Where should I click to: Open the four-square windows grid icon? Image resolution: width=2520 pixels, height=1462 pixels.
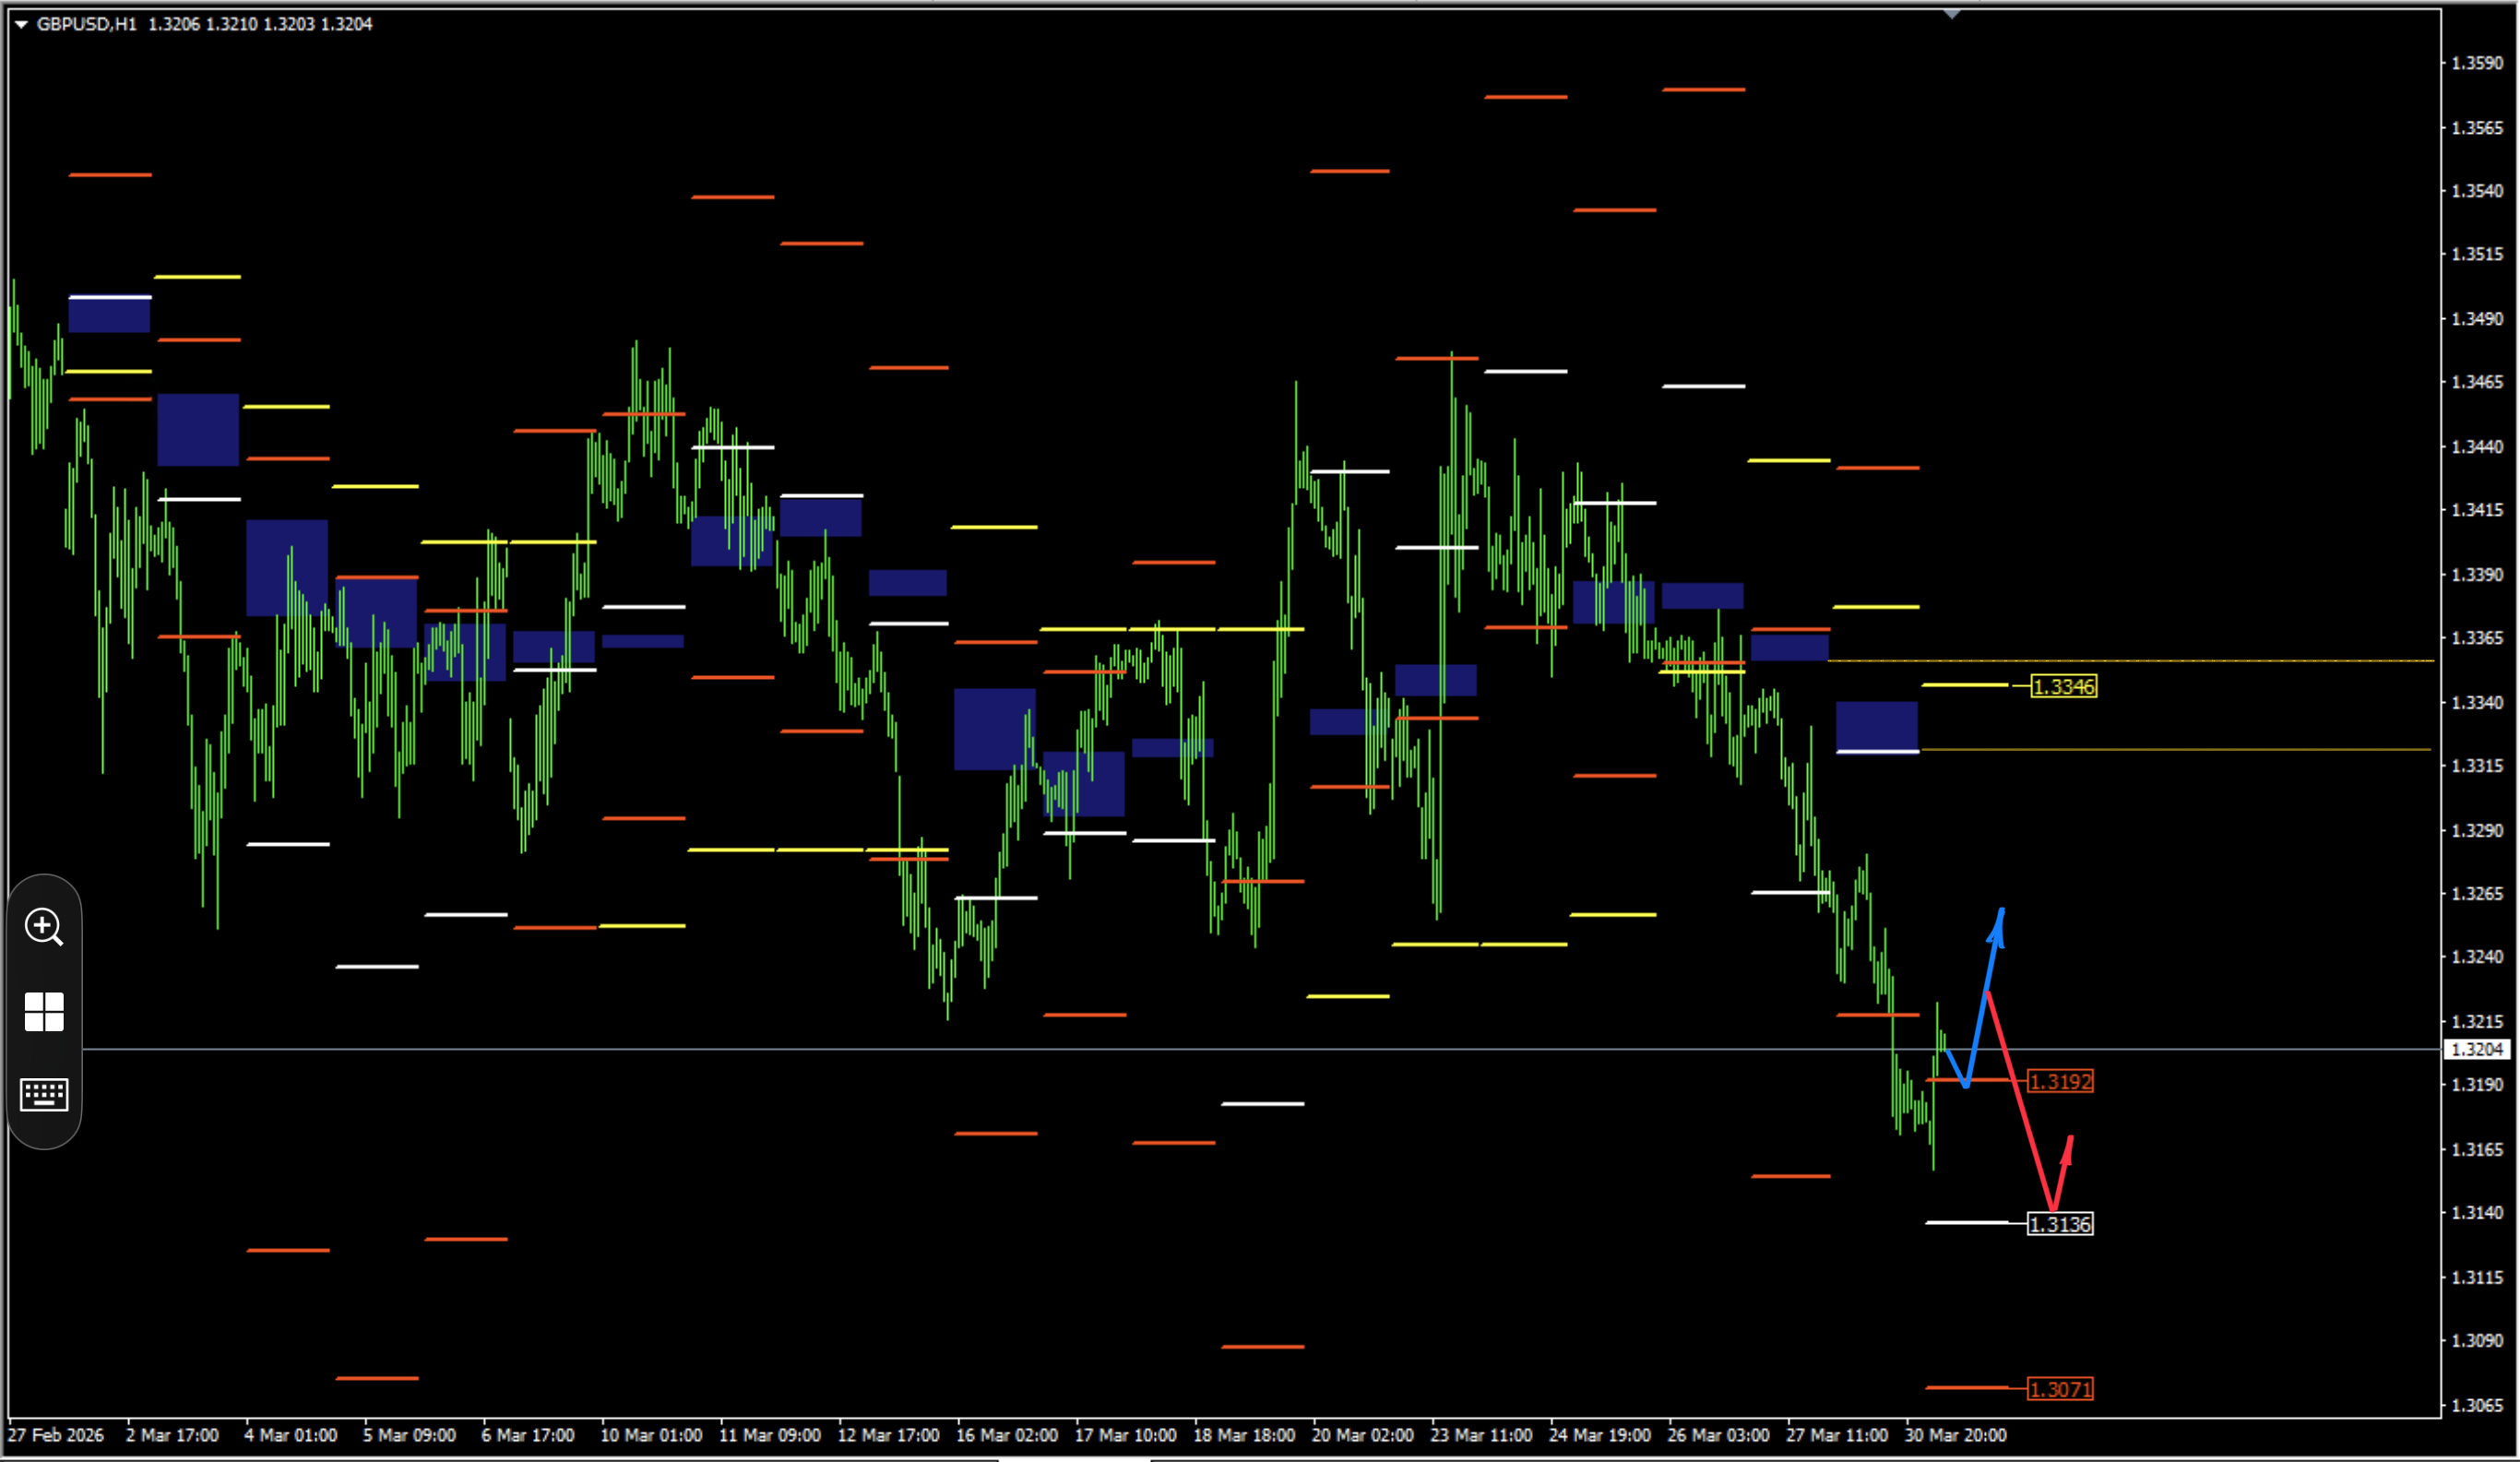[44, 1012]
